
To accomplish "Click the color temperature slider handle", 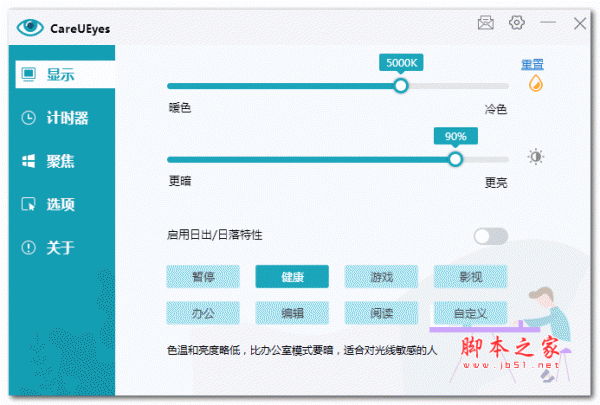I will click(401, 86).
